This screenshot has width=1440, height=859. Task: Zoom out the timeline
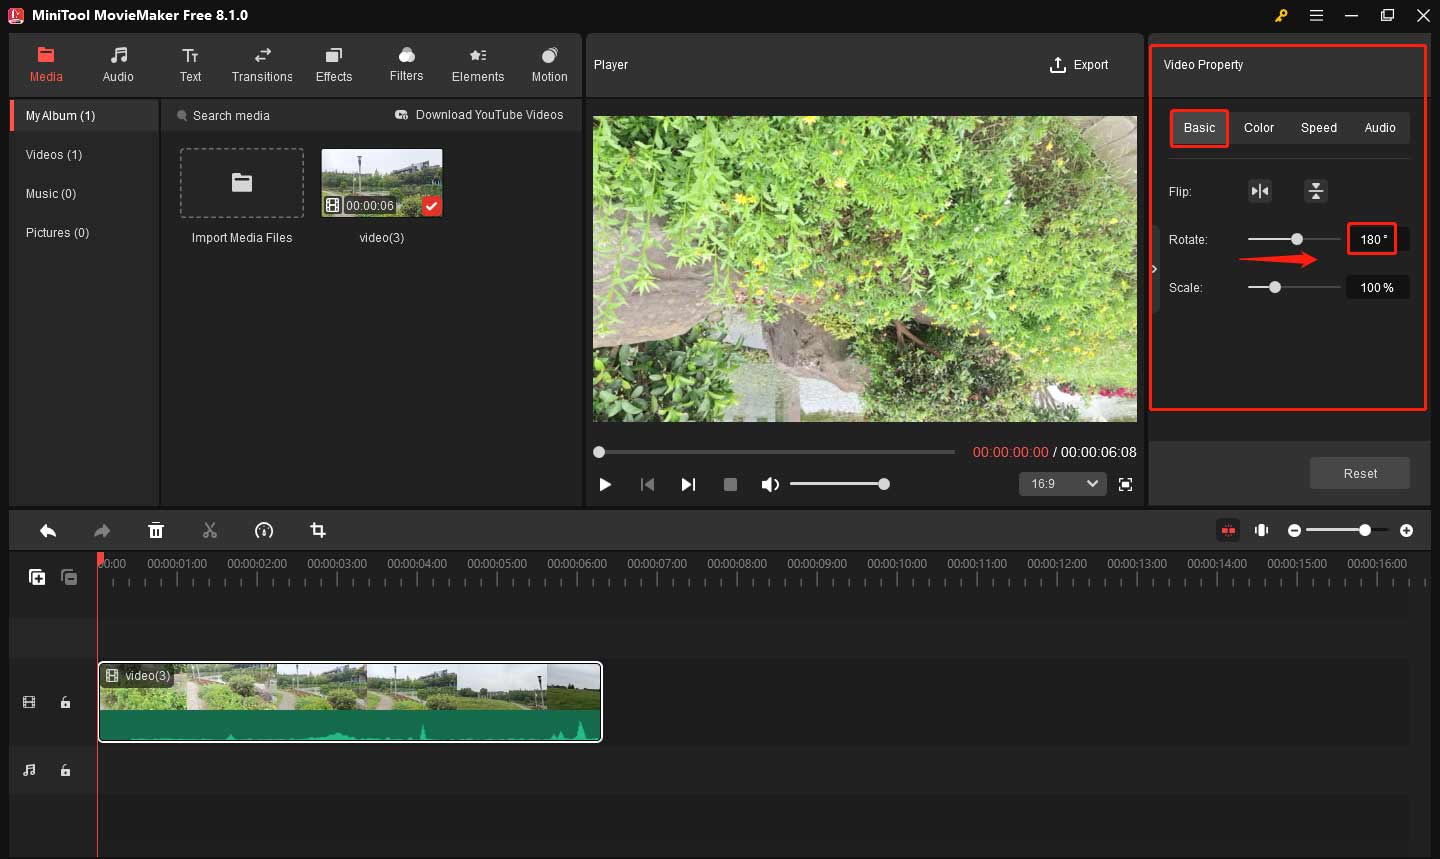coord(1294,531)
